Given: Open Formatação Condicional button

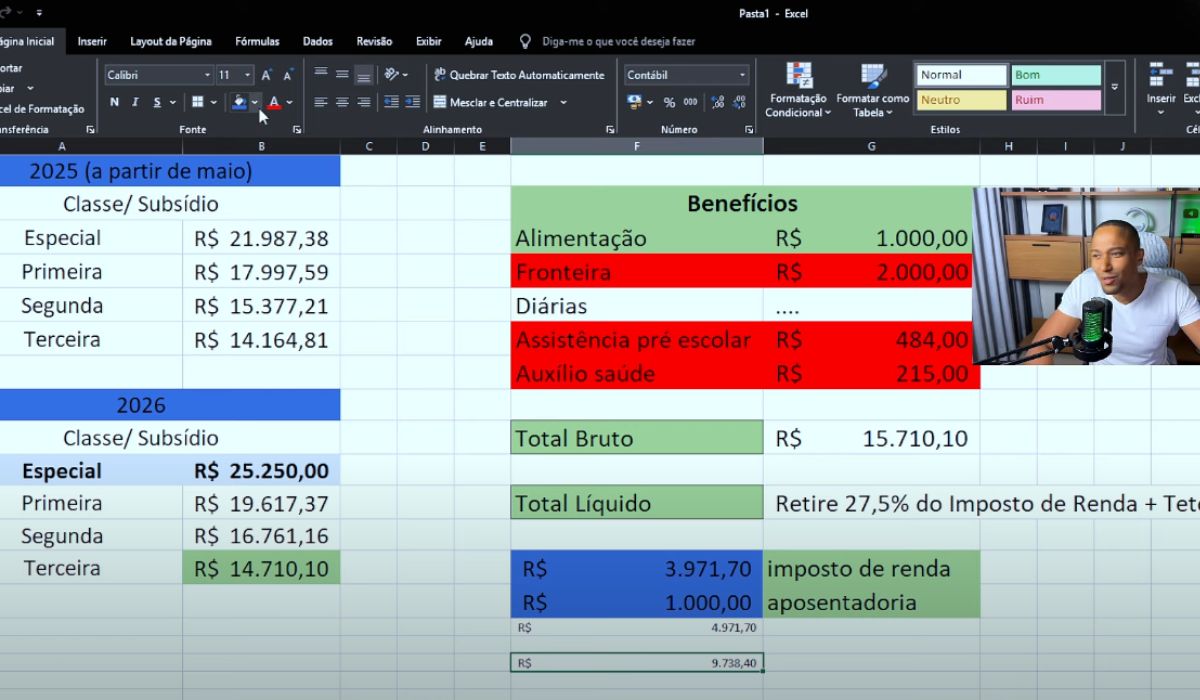Looking at the screenshot, I should (798, 91).
